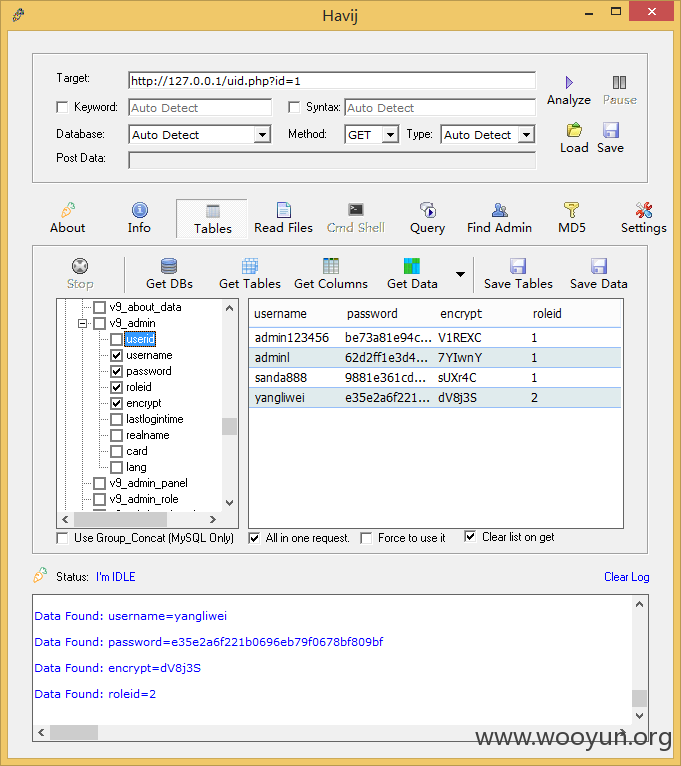Click the Save Data icon
The image size is (681, 766).
tap(598, 266)
